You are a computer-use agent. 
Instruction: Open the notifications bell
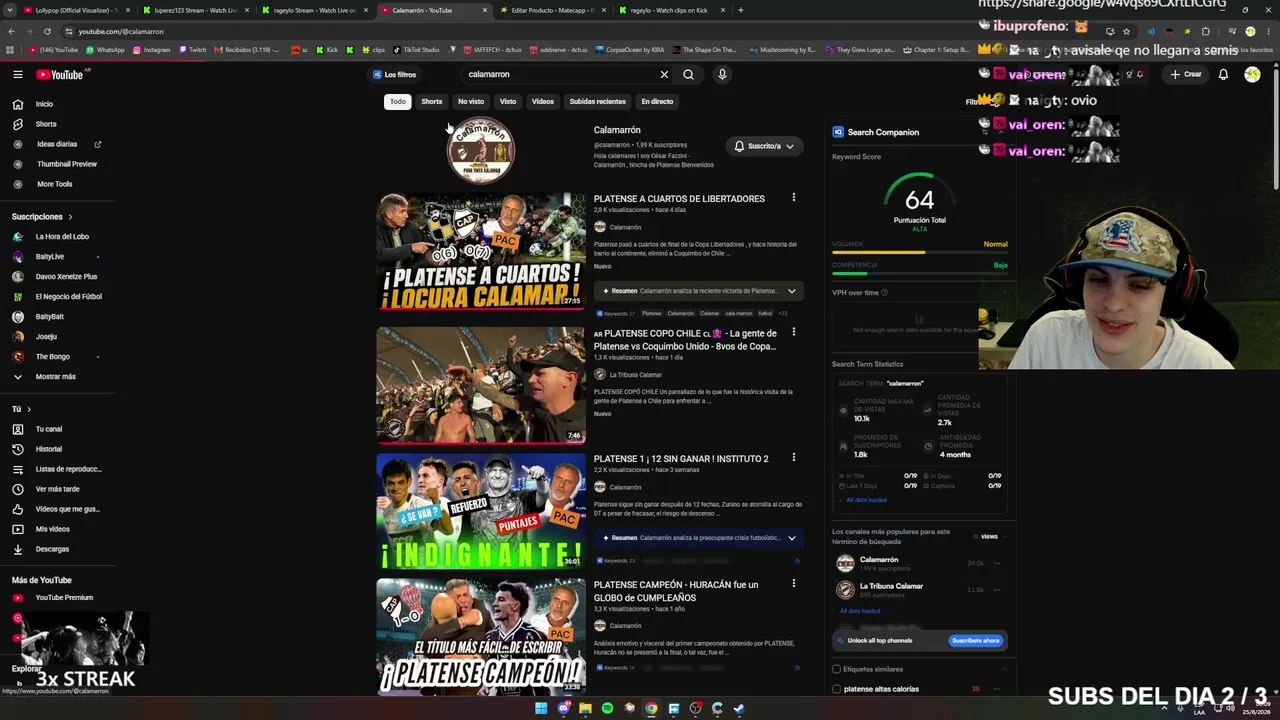tap(1223, 74)
